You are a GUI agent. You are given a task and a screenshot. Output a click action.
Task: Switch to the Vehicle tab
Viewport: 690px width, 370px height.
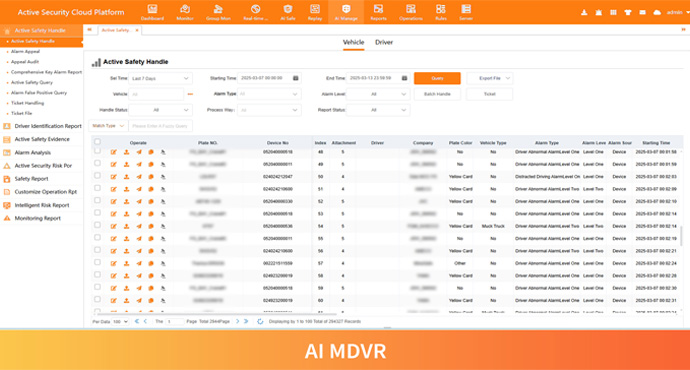353,42
